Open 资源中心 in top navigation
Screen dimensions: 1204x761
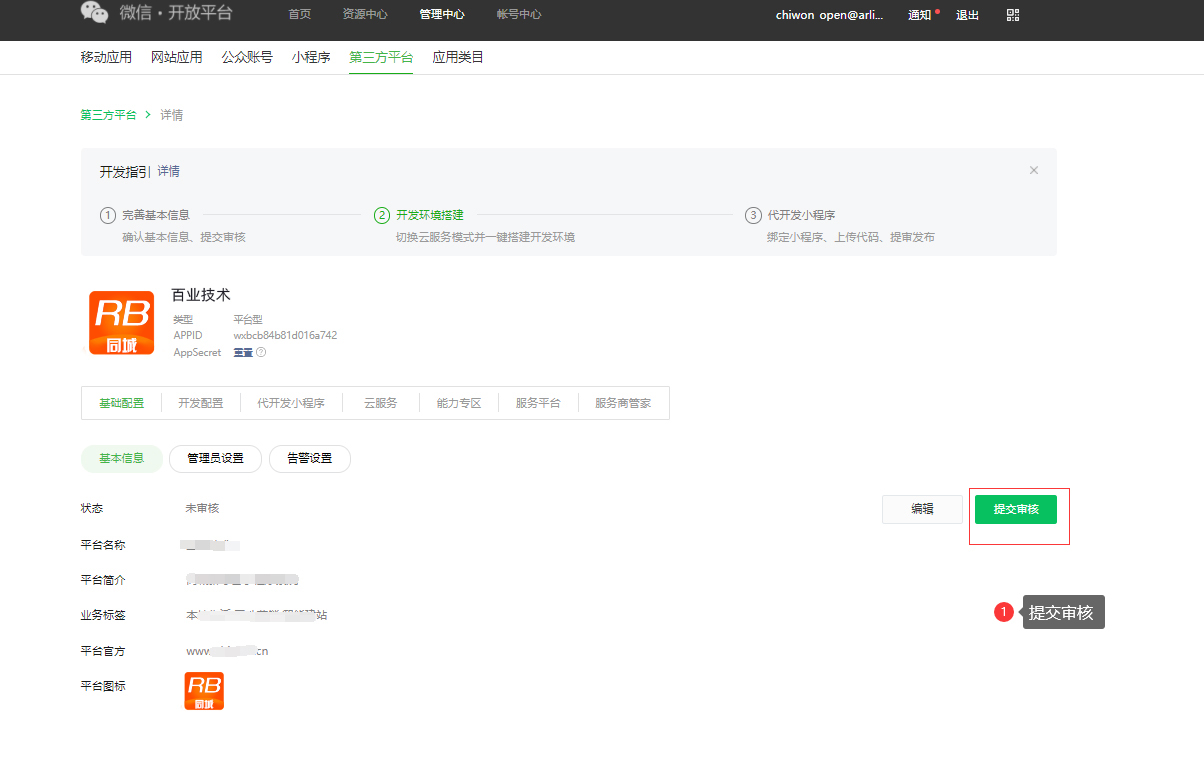click(364, 14)
